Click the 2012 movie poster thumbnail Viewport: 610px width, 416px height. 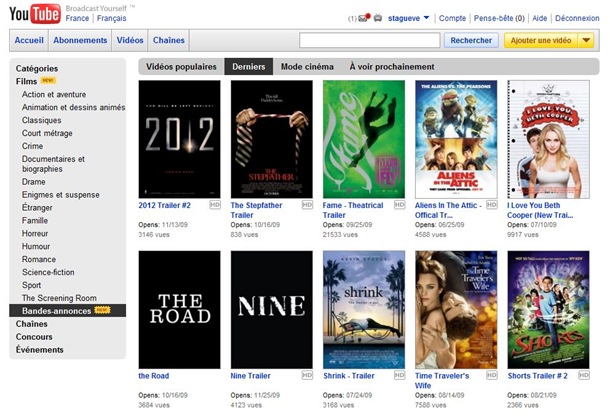coord(179,139)
